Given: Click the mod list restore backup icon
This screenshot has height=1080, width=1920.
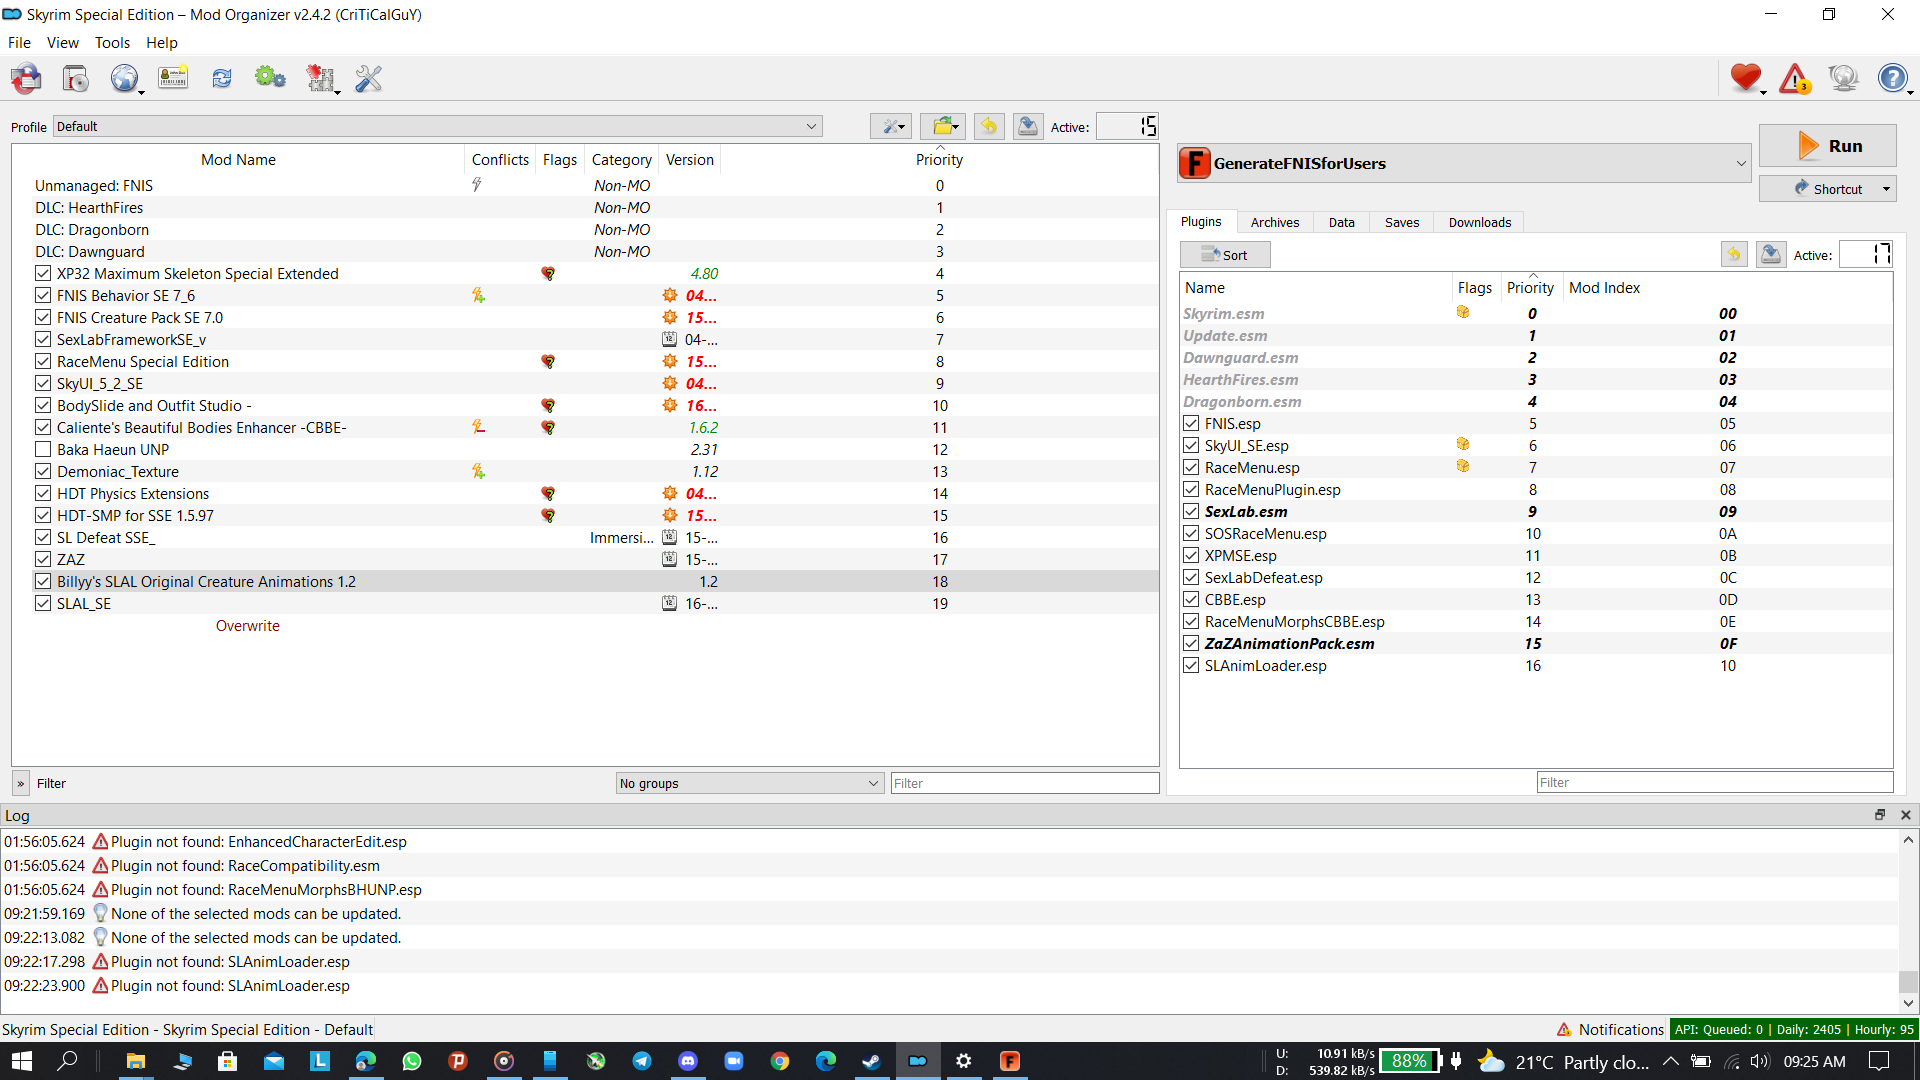Looking at the screenshot, I should [x=989, y=126].
